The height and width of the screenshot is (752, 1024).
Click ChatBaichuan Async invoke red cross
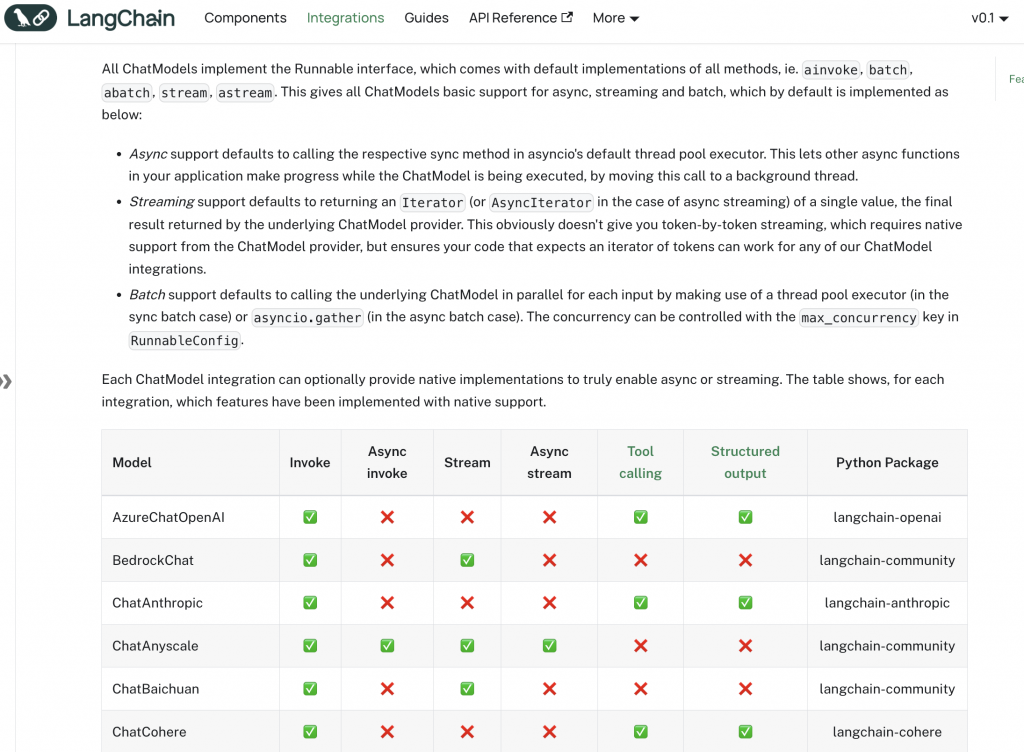click(x=387, y=689)
